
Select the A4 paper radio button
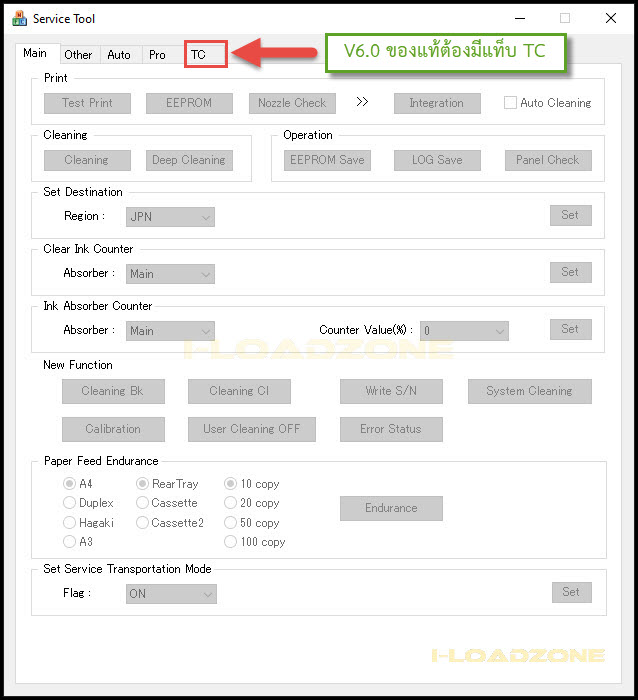pos(69,483)
